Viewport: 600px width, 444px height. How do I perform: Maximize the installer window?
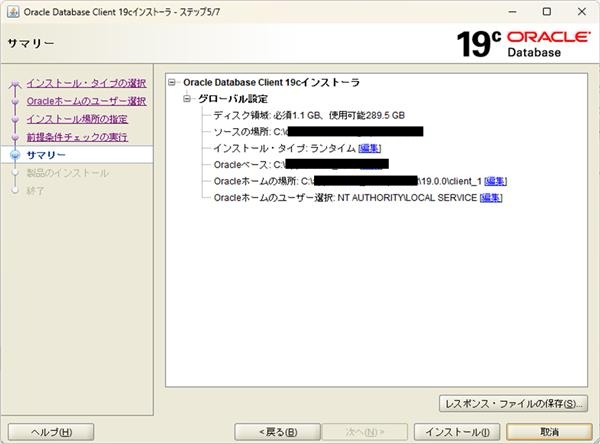(546, 12)
